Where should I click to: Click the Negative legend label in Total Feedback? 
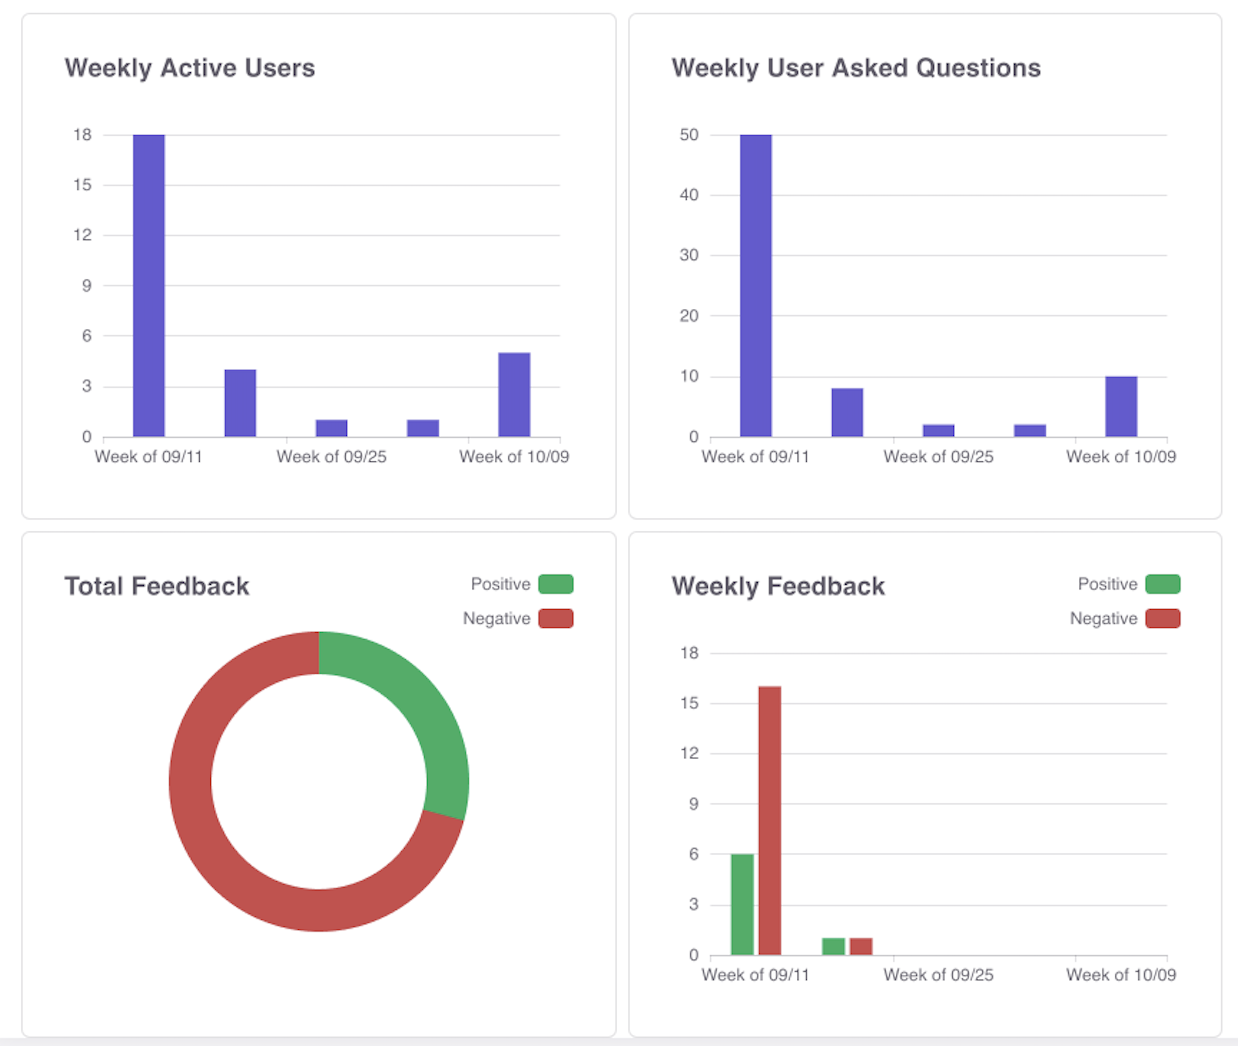(496, 619)
